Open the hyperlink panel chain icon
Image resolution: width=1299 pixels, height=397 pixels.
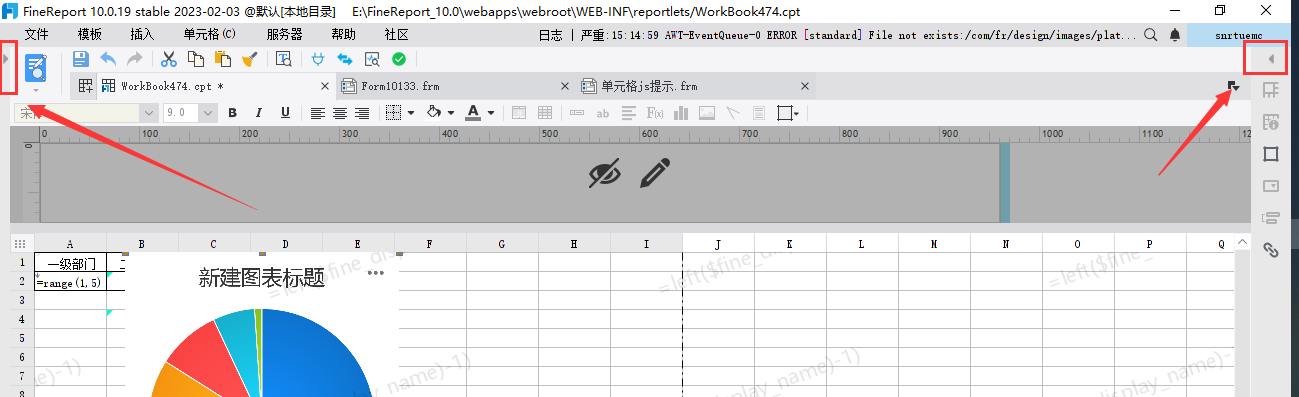(1271, 250)
